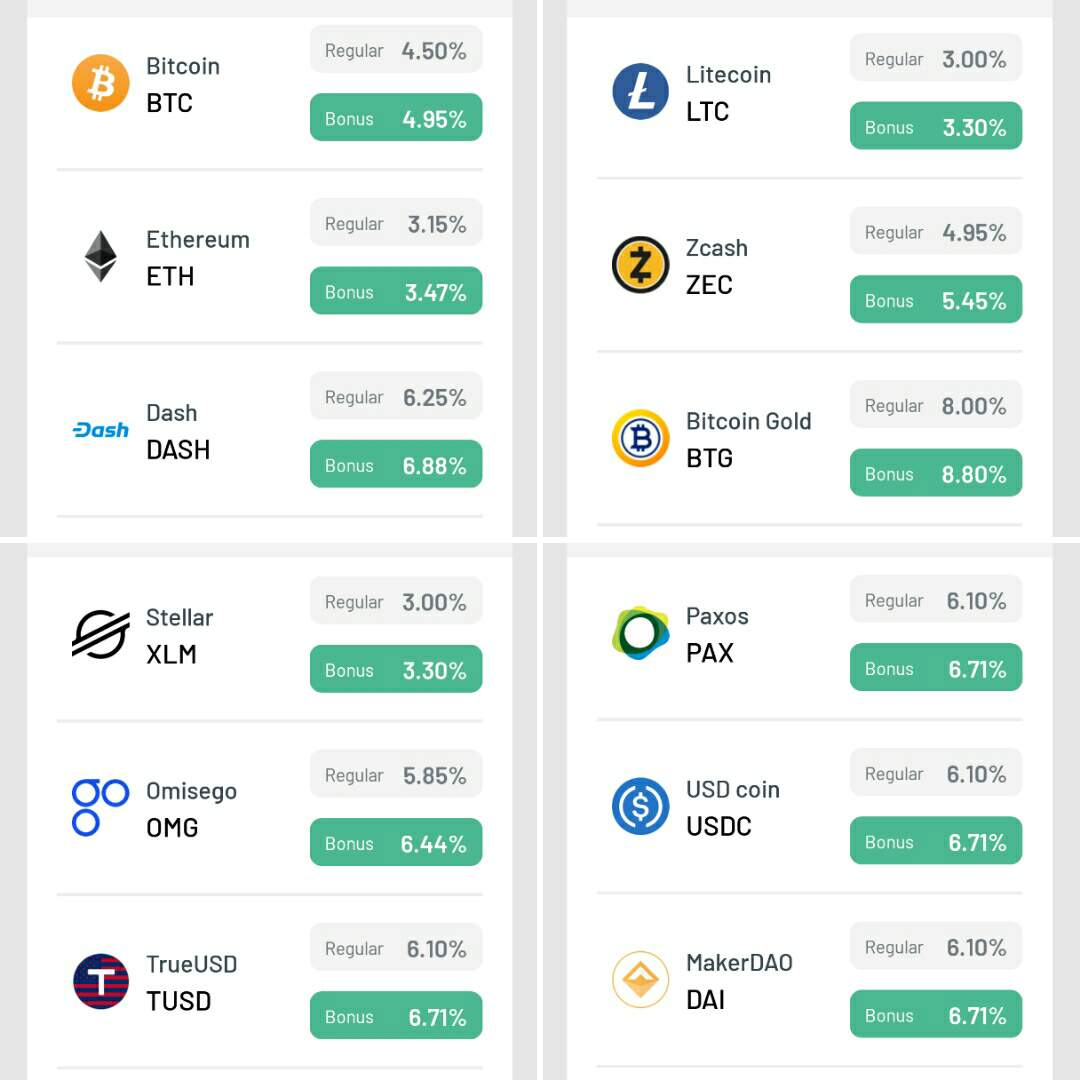This screenshot has height=1080, width=1080.
Task: Open the MakerDAO DAI icon
Action: [640, 980]
